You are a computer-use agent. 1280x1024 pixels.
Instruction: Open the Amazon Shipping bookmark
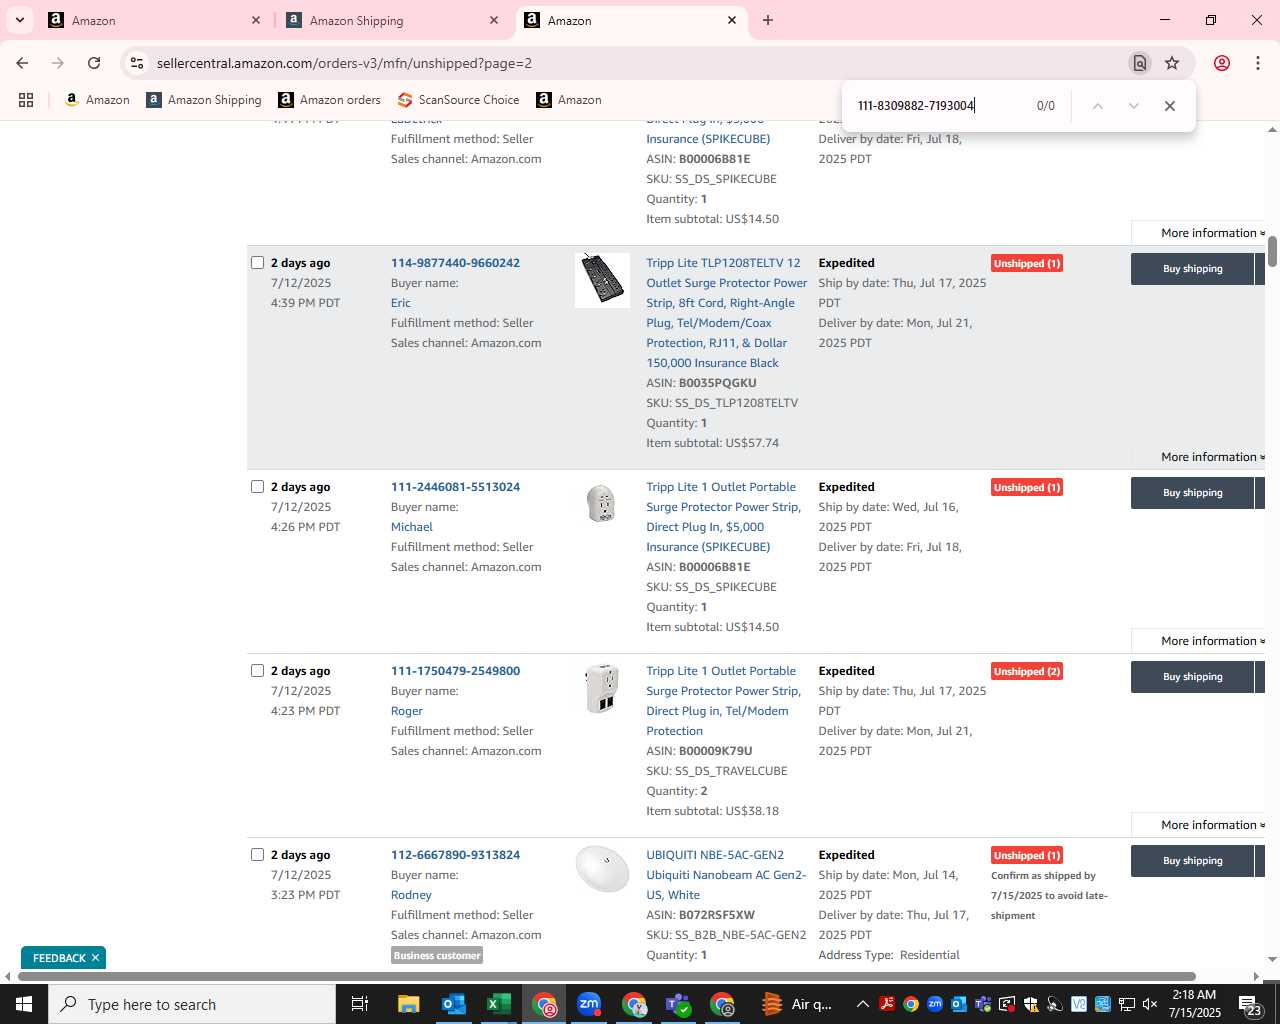[x=204, y=100]
